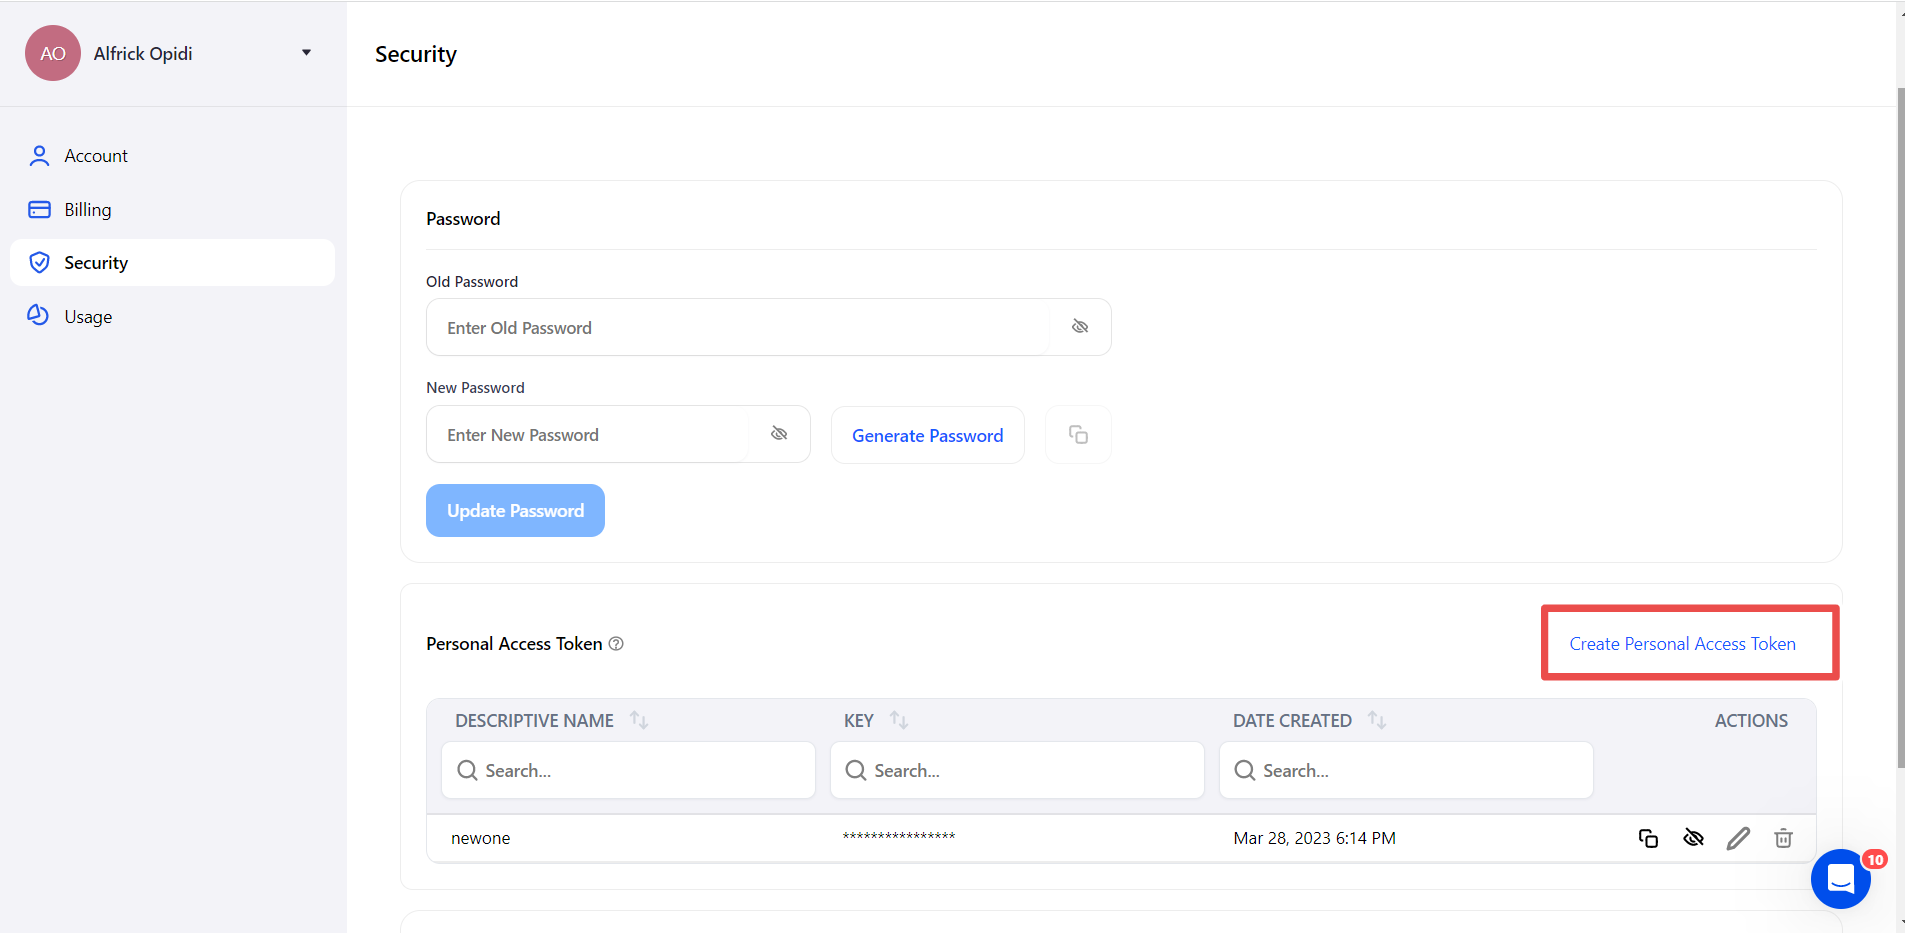Show the Old Password text
This screenshot has width=1905, height=933.
[x=1080, y=327]
